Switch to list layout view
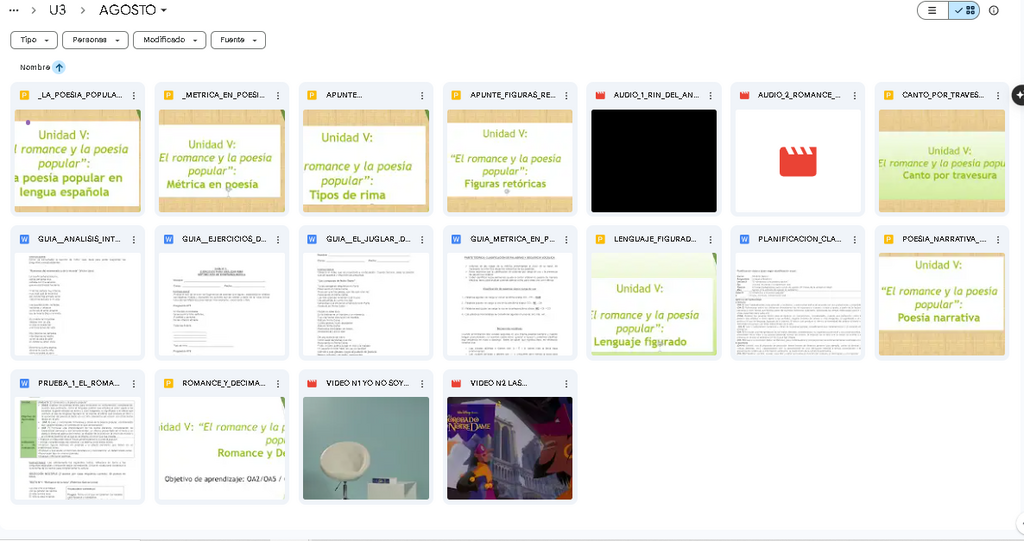1024x541 pixels. point(933,10)
